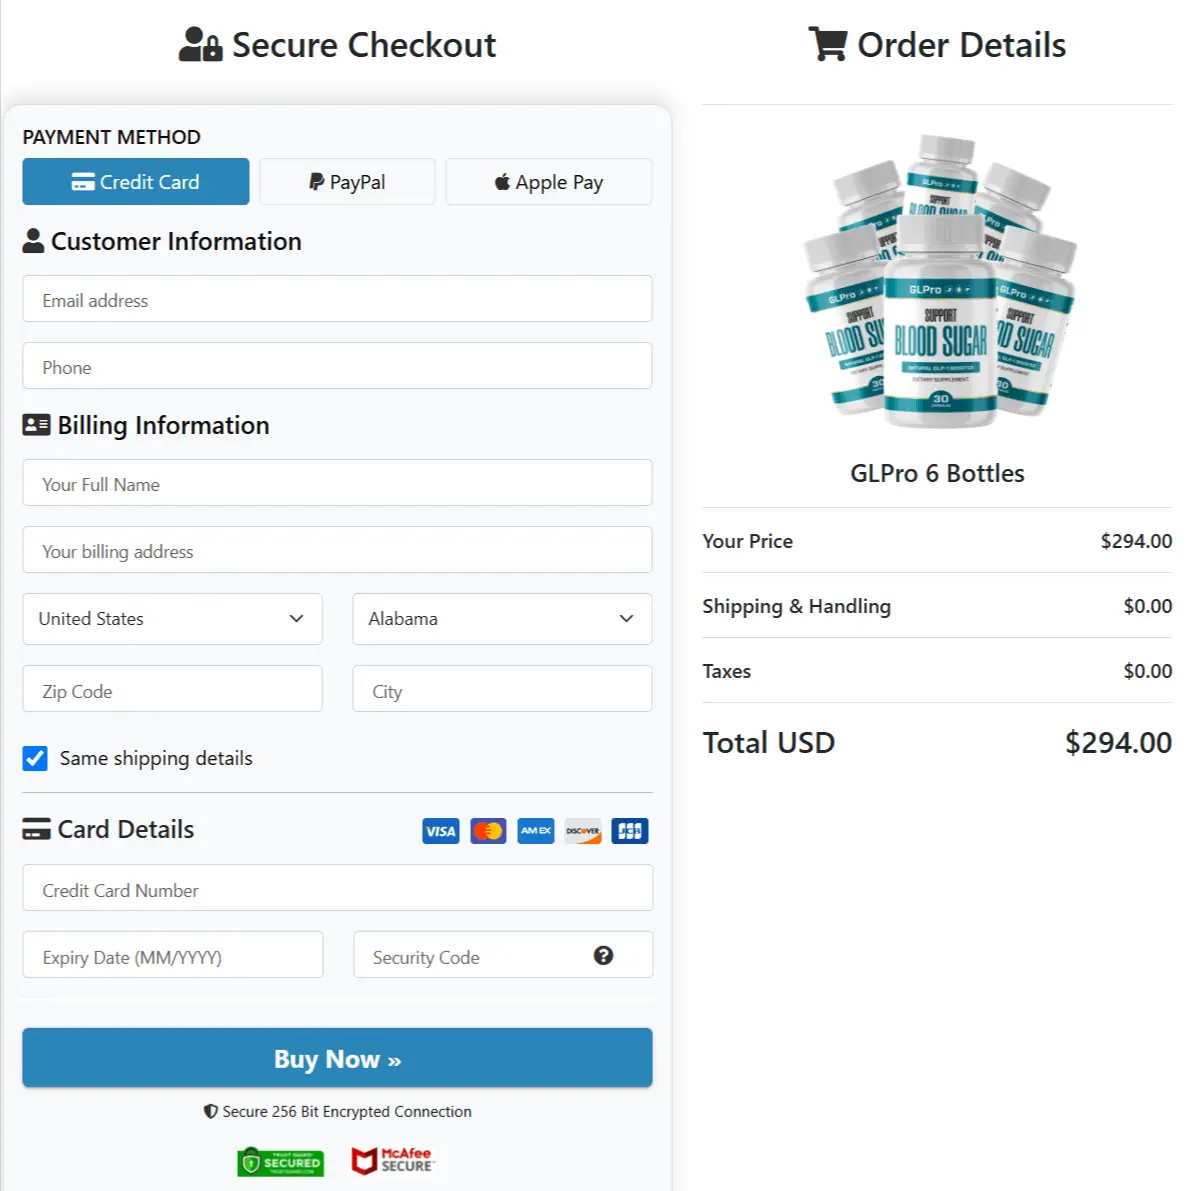Select the AMEX payment icon

click(535, 831)
